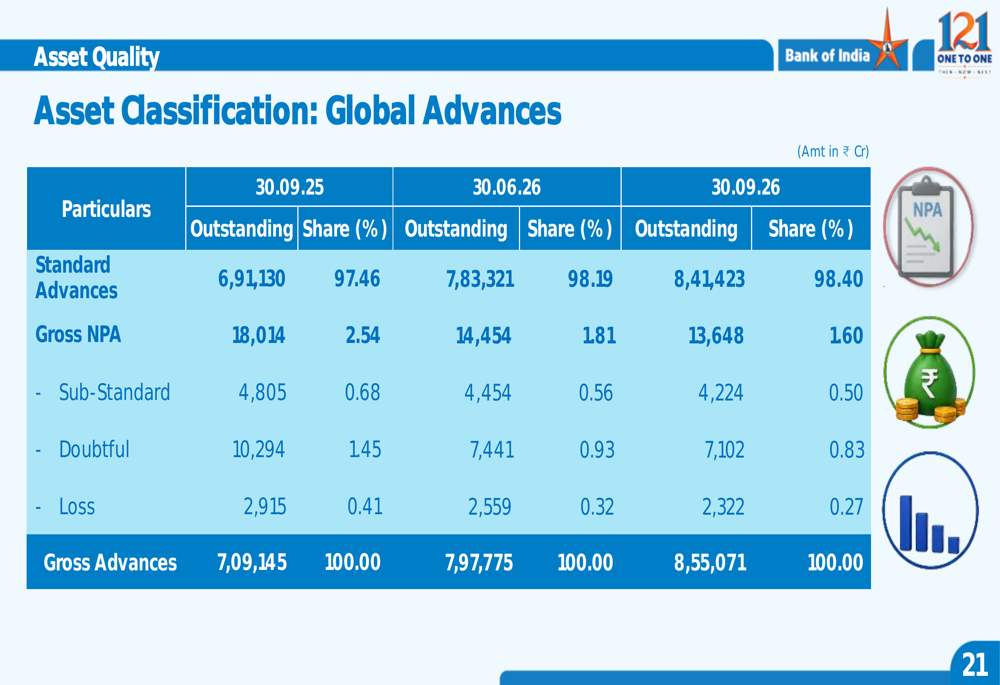This screenshot has height=685, width=1000.
Task: Click Gross NPA share 1.60
Action: [x=846, y=336]
